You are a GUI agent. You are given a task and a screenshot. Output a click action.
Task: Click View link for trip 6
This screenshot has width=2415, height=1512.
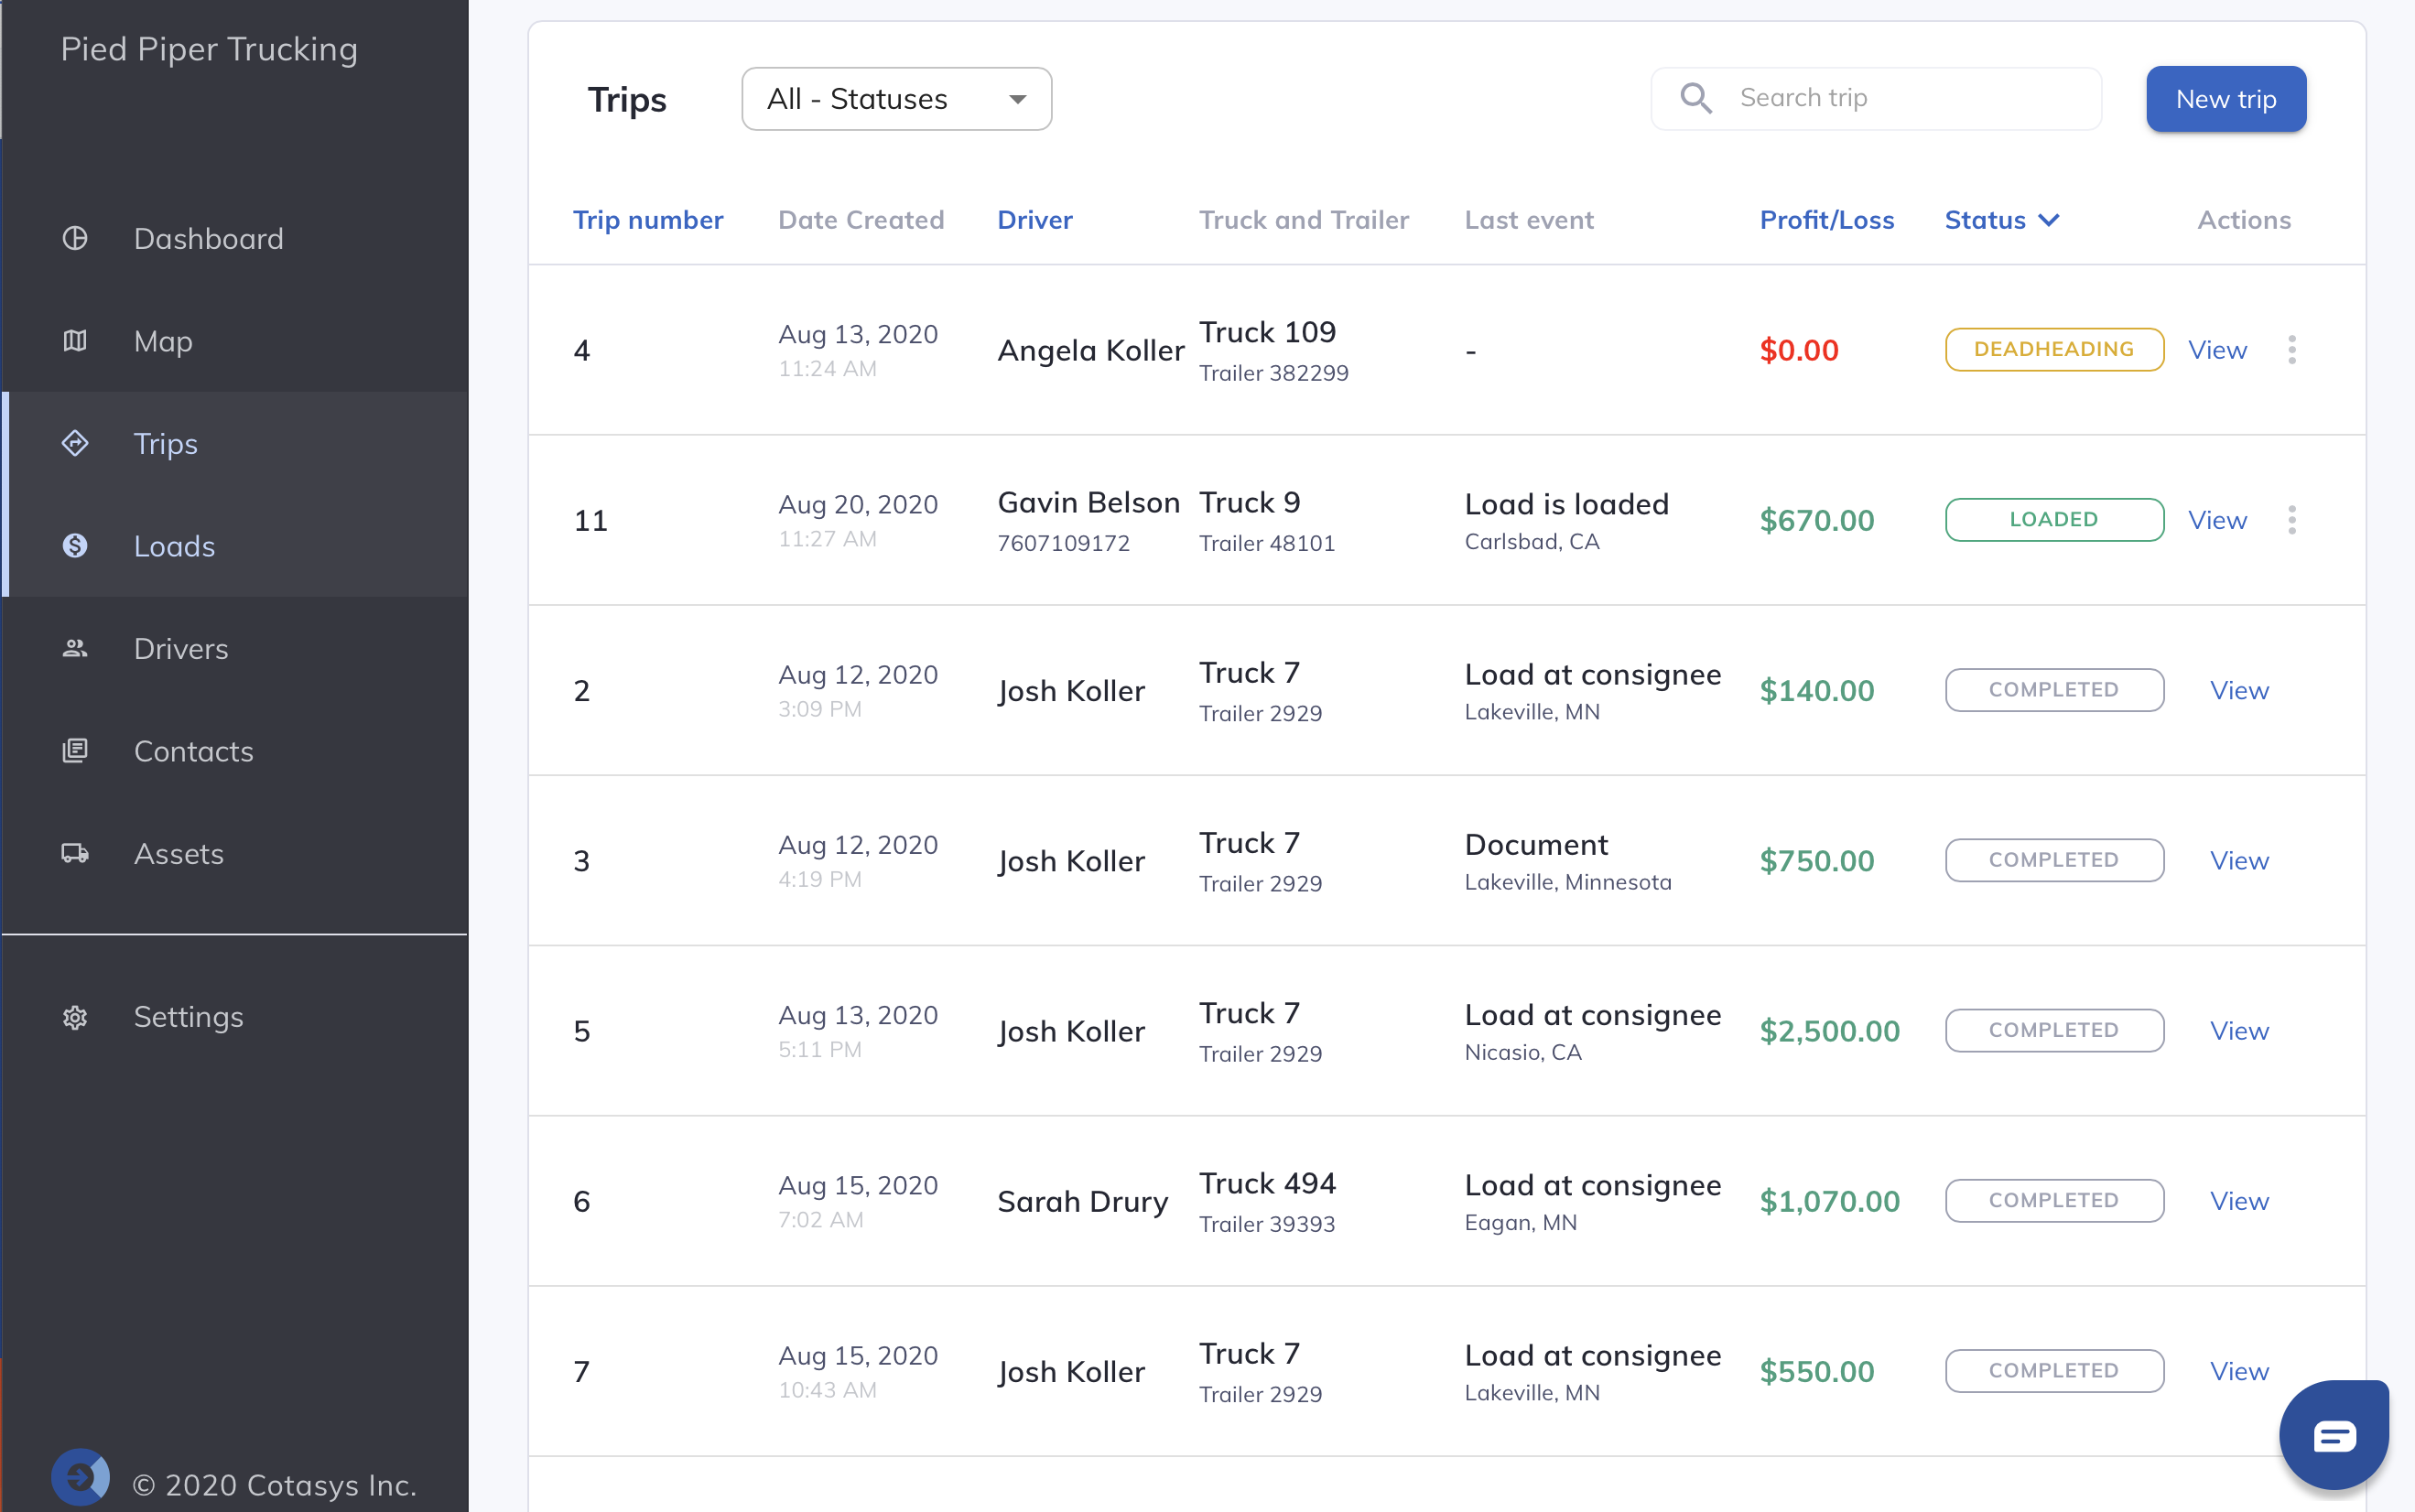(x=2238, y=1201)
